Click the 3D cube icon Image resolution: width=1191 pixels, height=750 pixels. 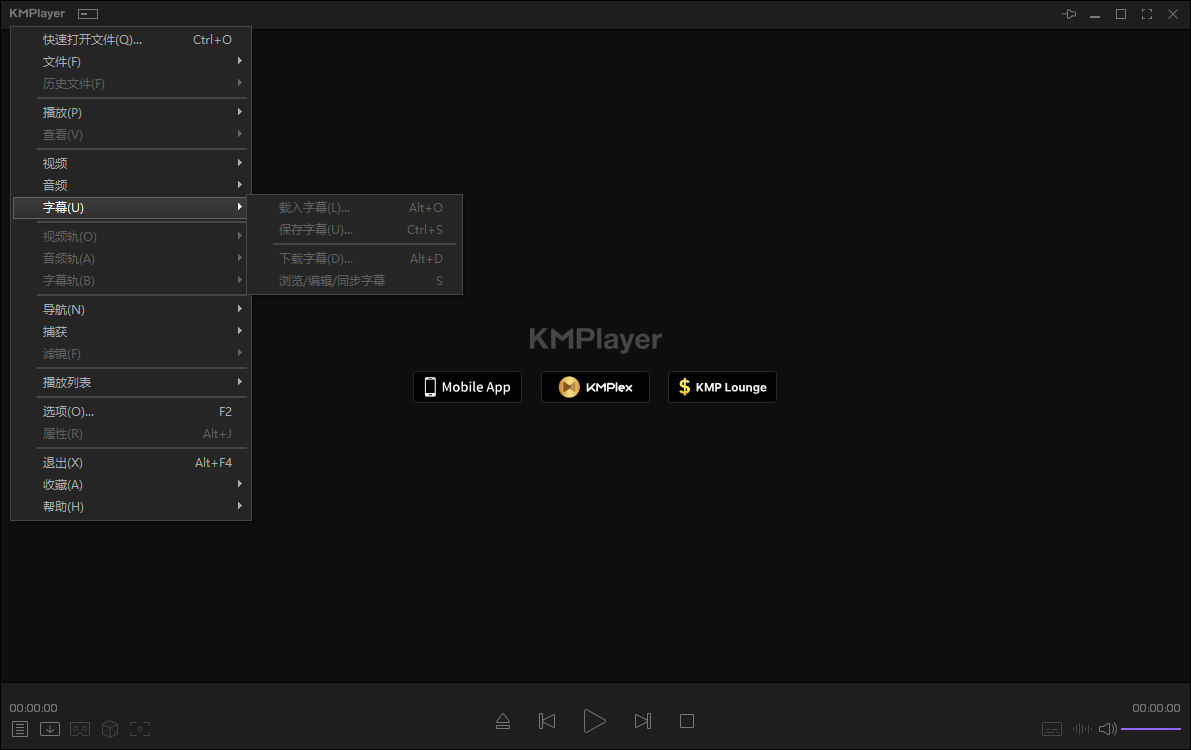110,729
